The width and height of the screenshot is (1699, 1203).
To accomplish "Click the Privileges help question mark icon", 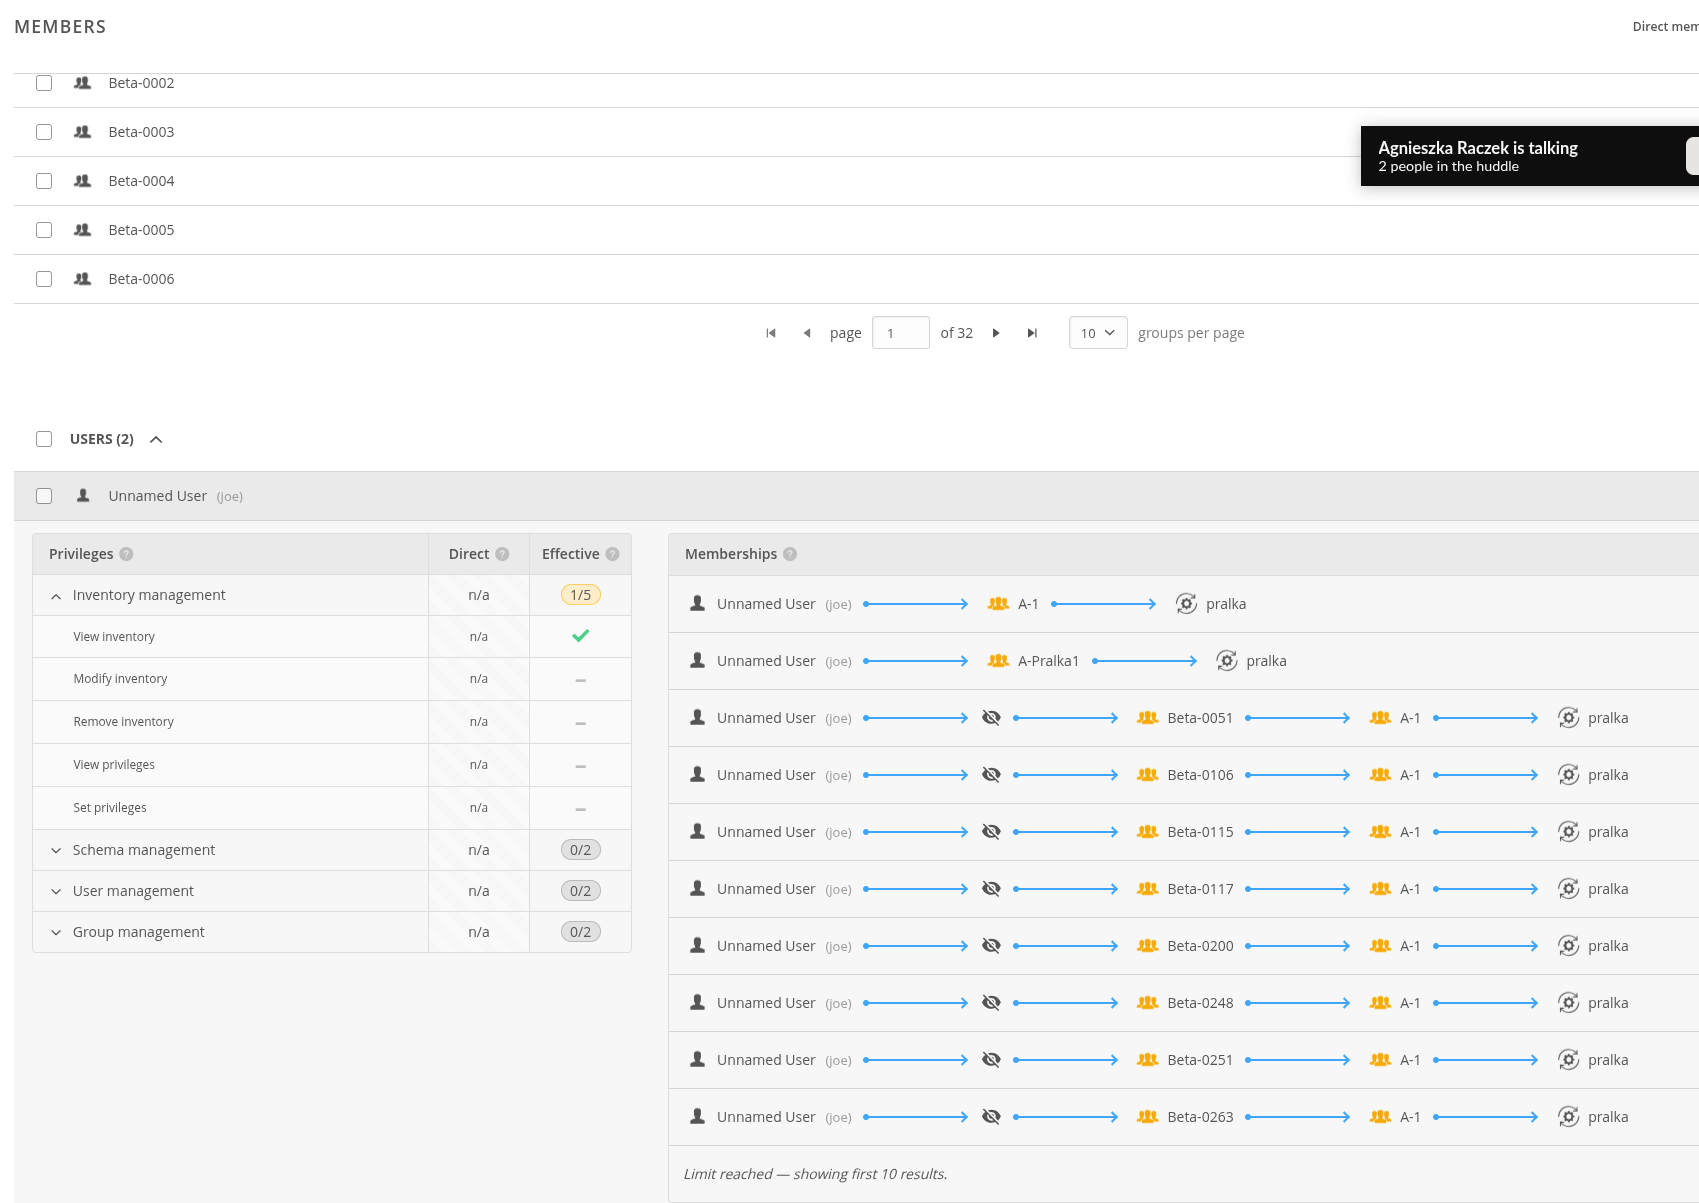I will pos(126,554).
